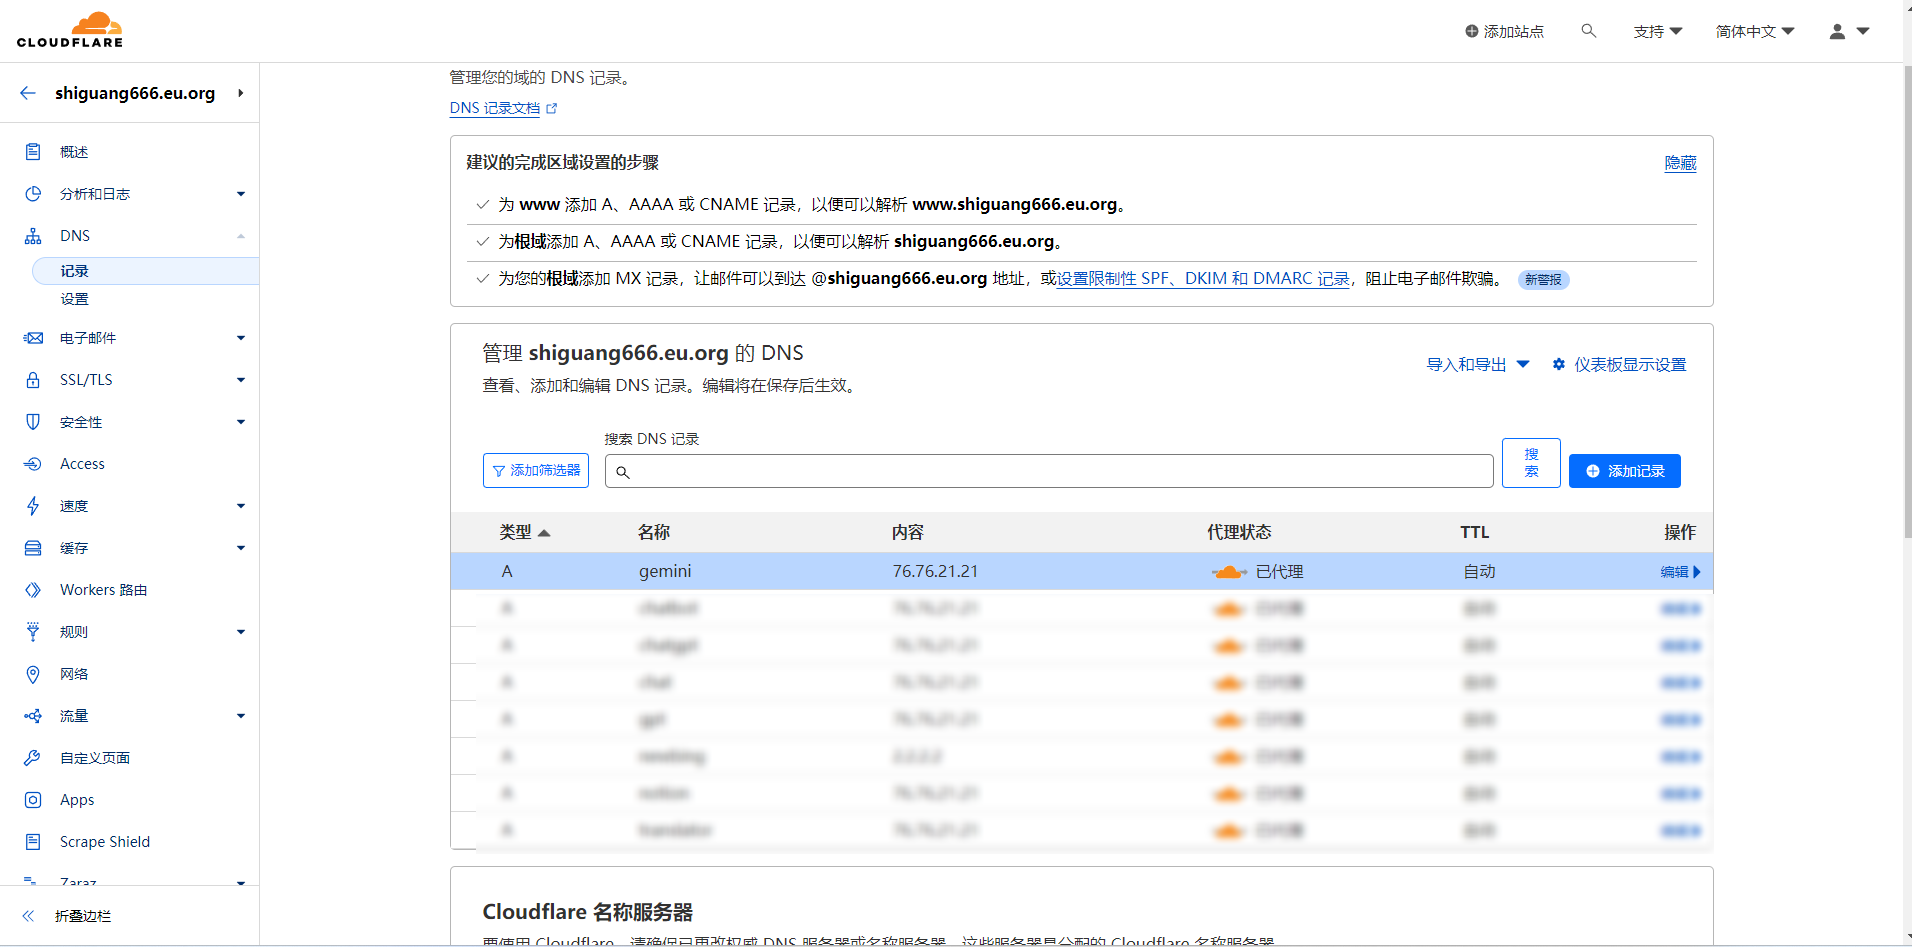Screen dimensions: 1912x947
Task: Click the 搜索 button
Action: pos(1531,463)
